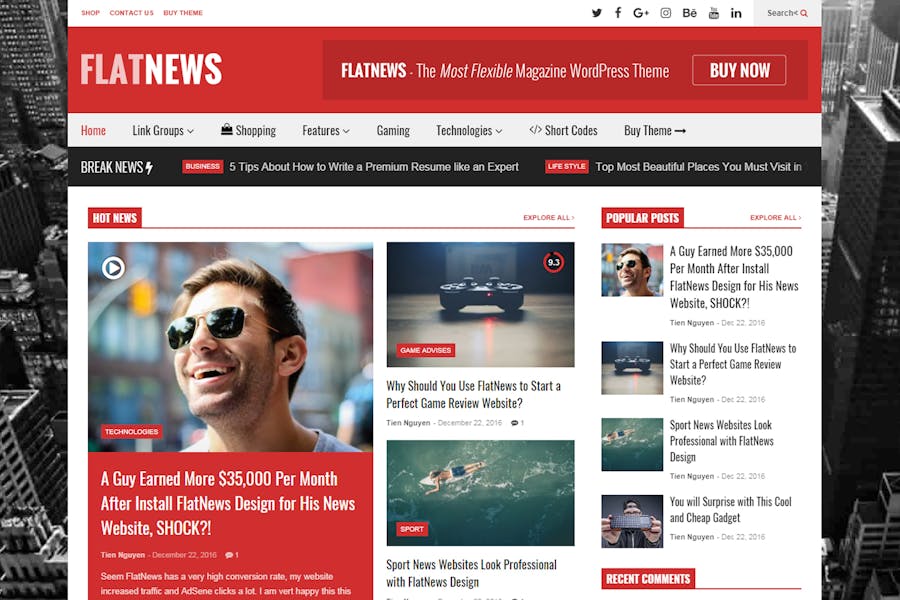Click the FlatNews banner tagline text
The image size is (900, 600).
tap(505, 71)
